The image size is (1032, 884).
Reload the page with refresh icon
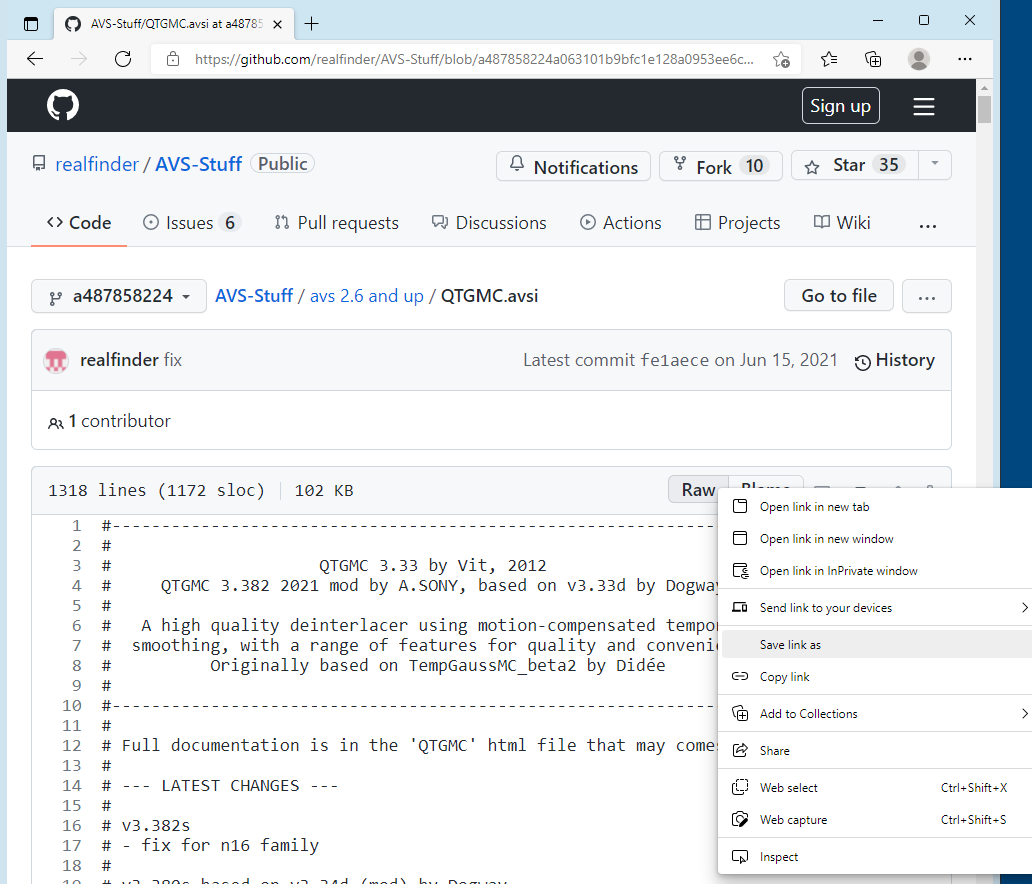click(123, 59)
